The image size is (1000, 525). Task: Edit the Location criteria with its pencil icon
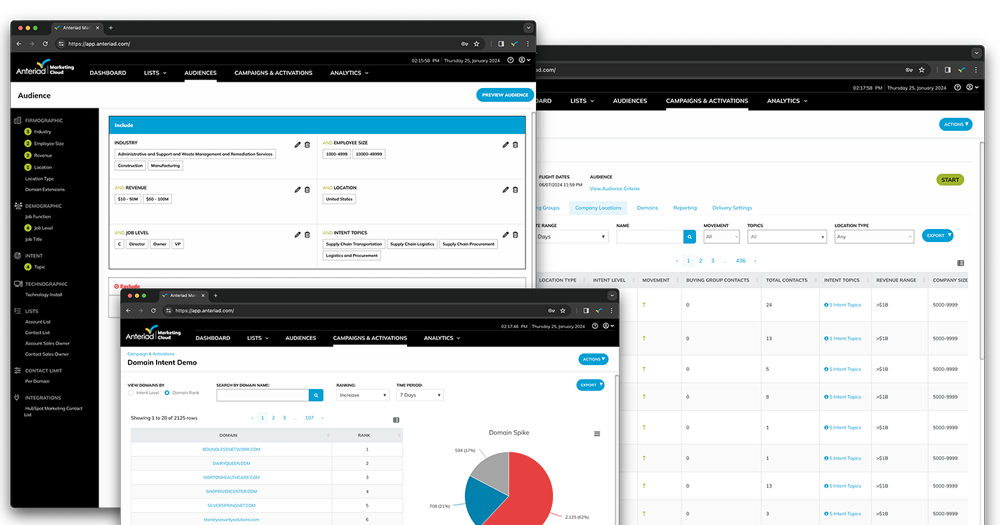[505, 189]
